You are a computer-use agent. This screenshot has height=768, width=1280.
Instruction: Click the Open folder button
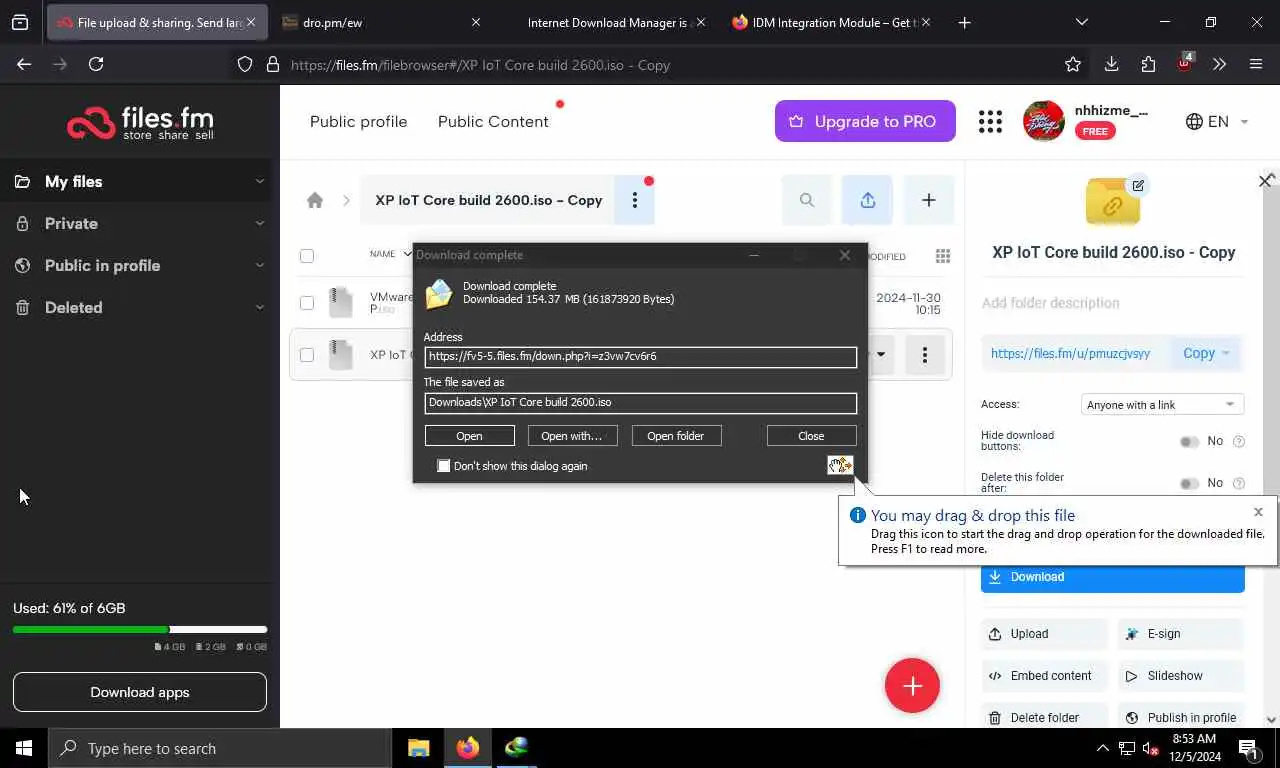tap(676, 436)
